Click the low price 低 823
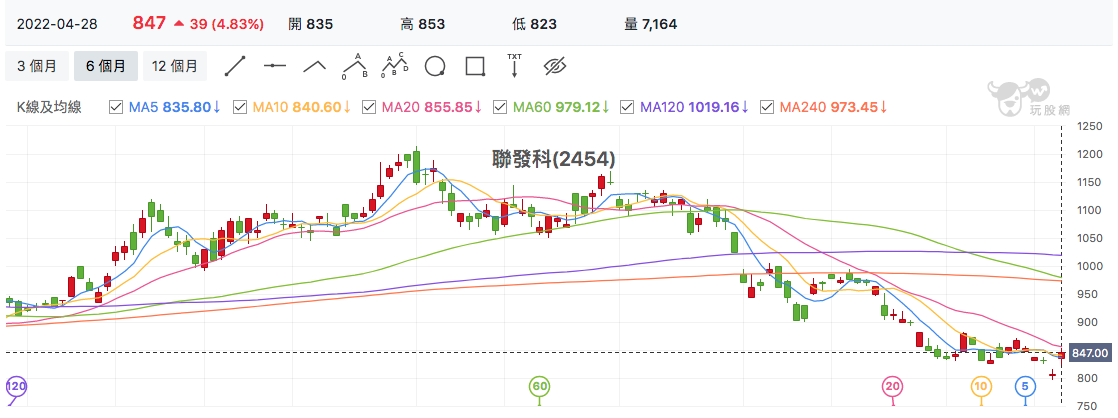1118x418 pixels. (534, 24)
